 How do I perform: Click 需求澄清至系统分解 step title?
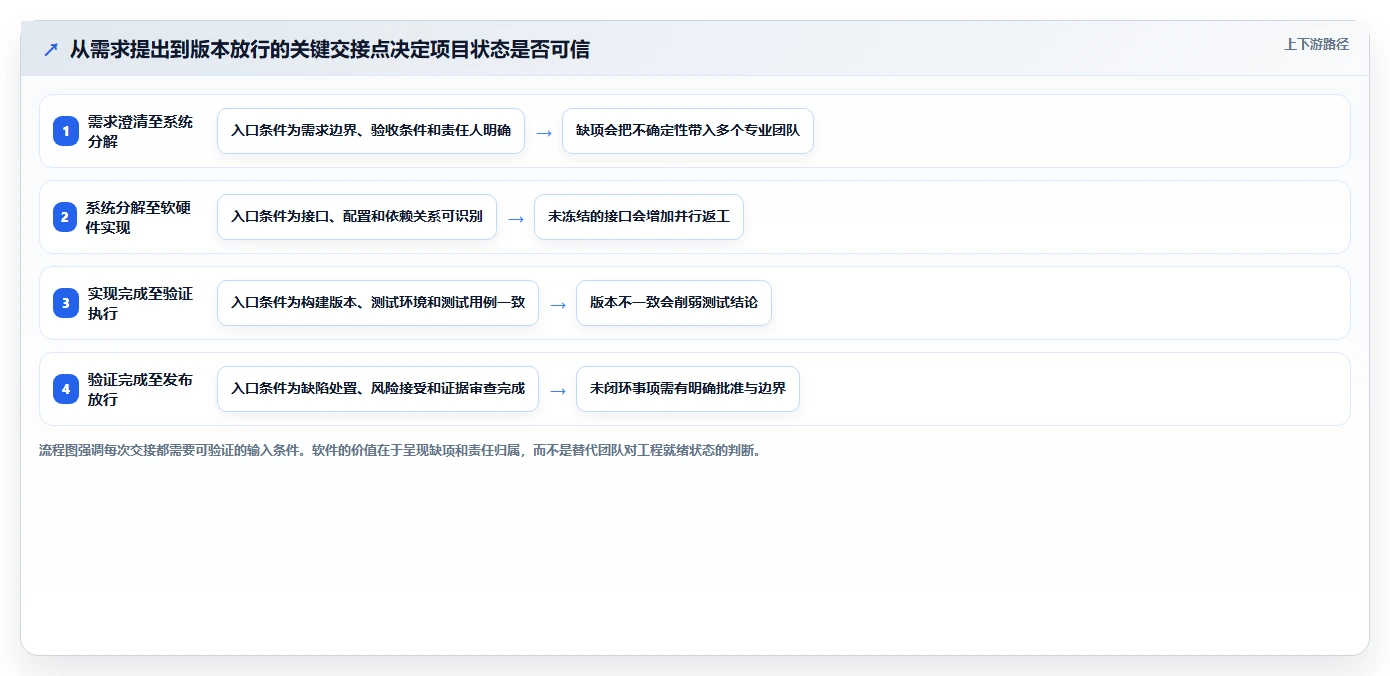(x=140, y=131)
